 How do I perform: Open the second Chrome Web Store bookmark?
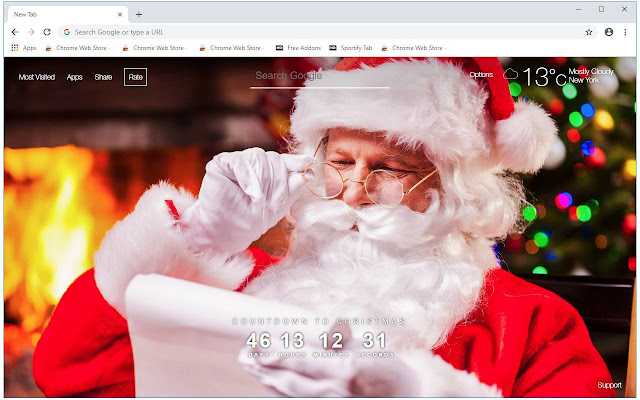coord(155,48)
